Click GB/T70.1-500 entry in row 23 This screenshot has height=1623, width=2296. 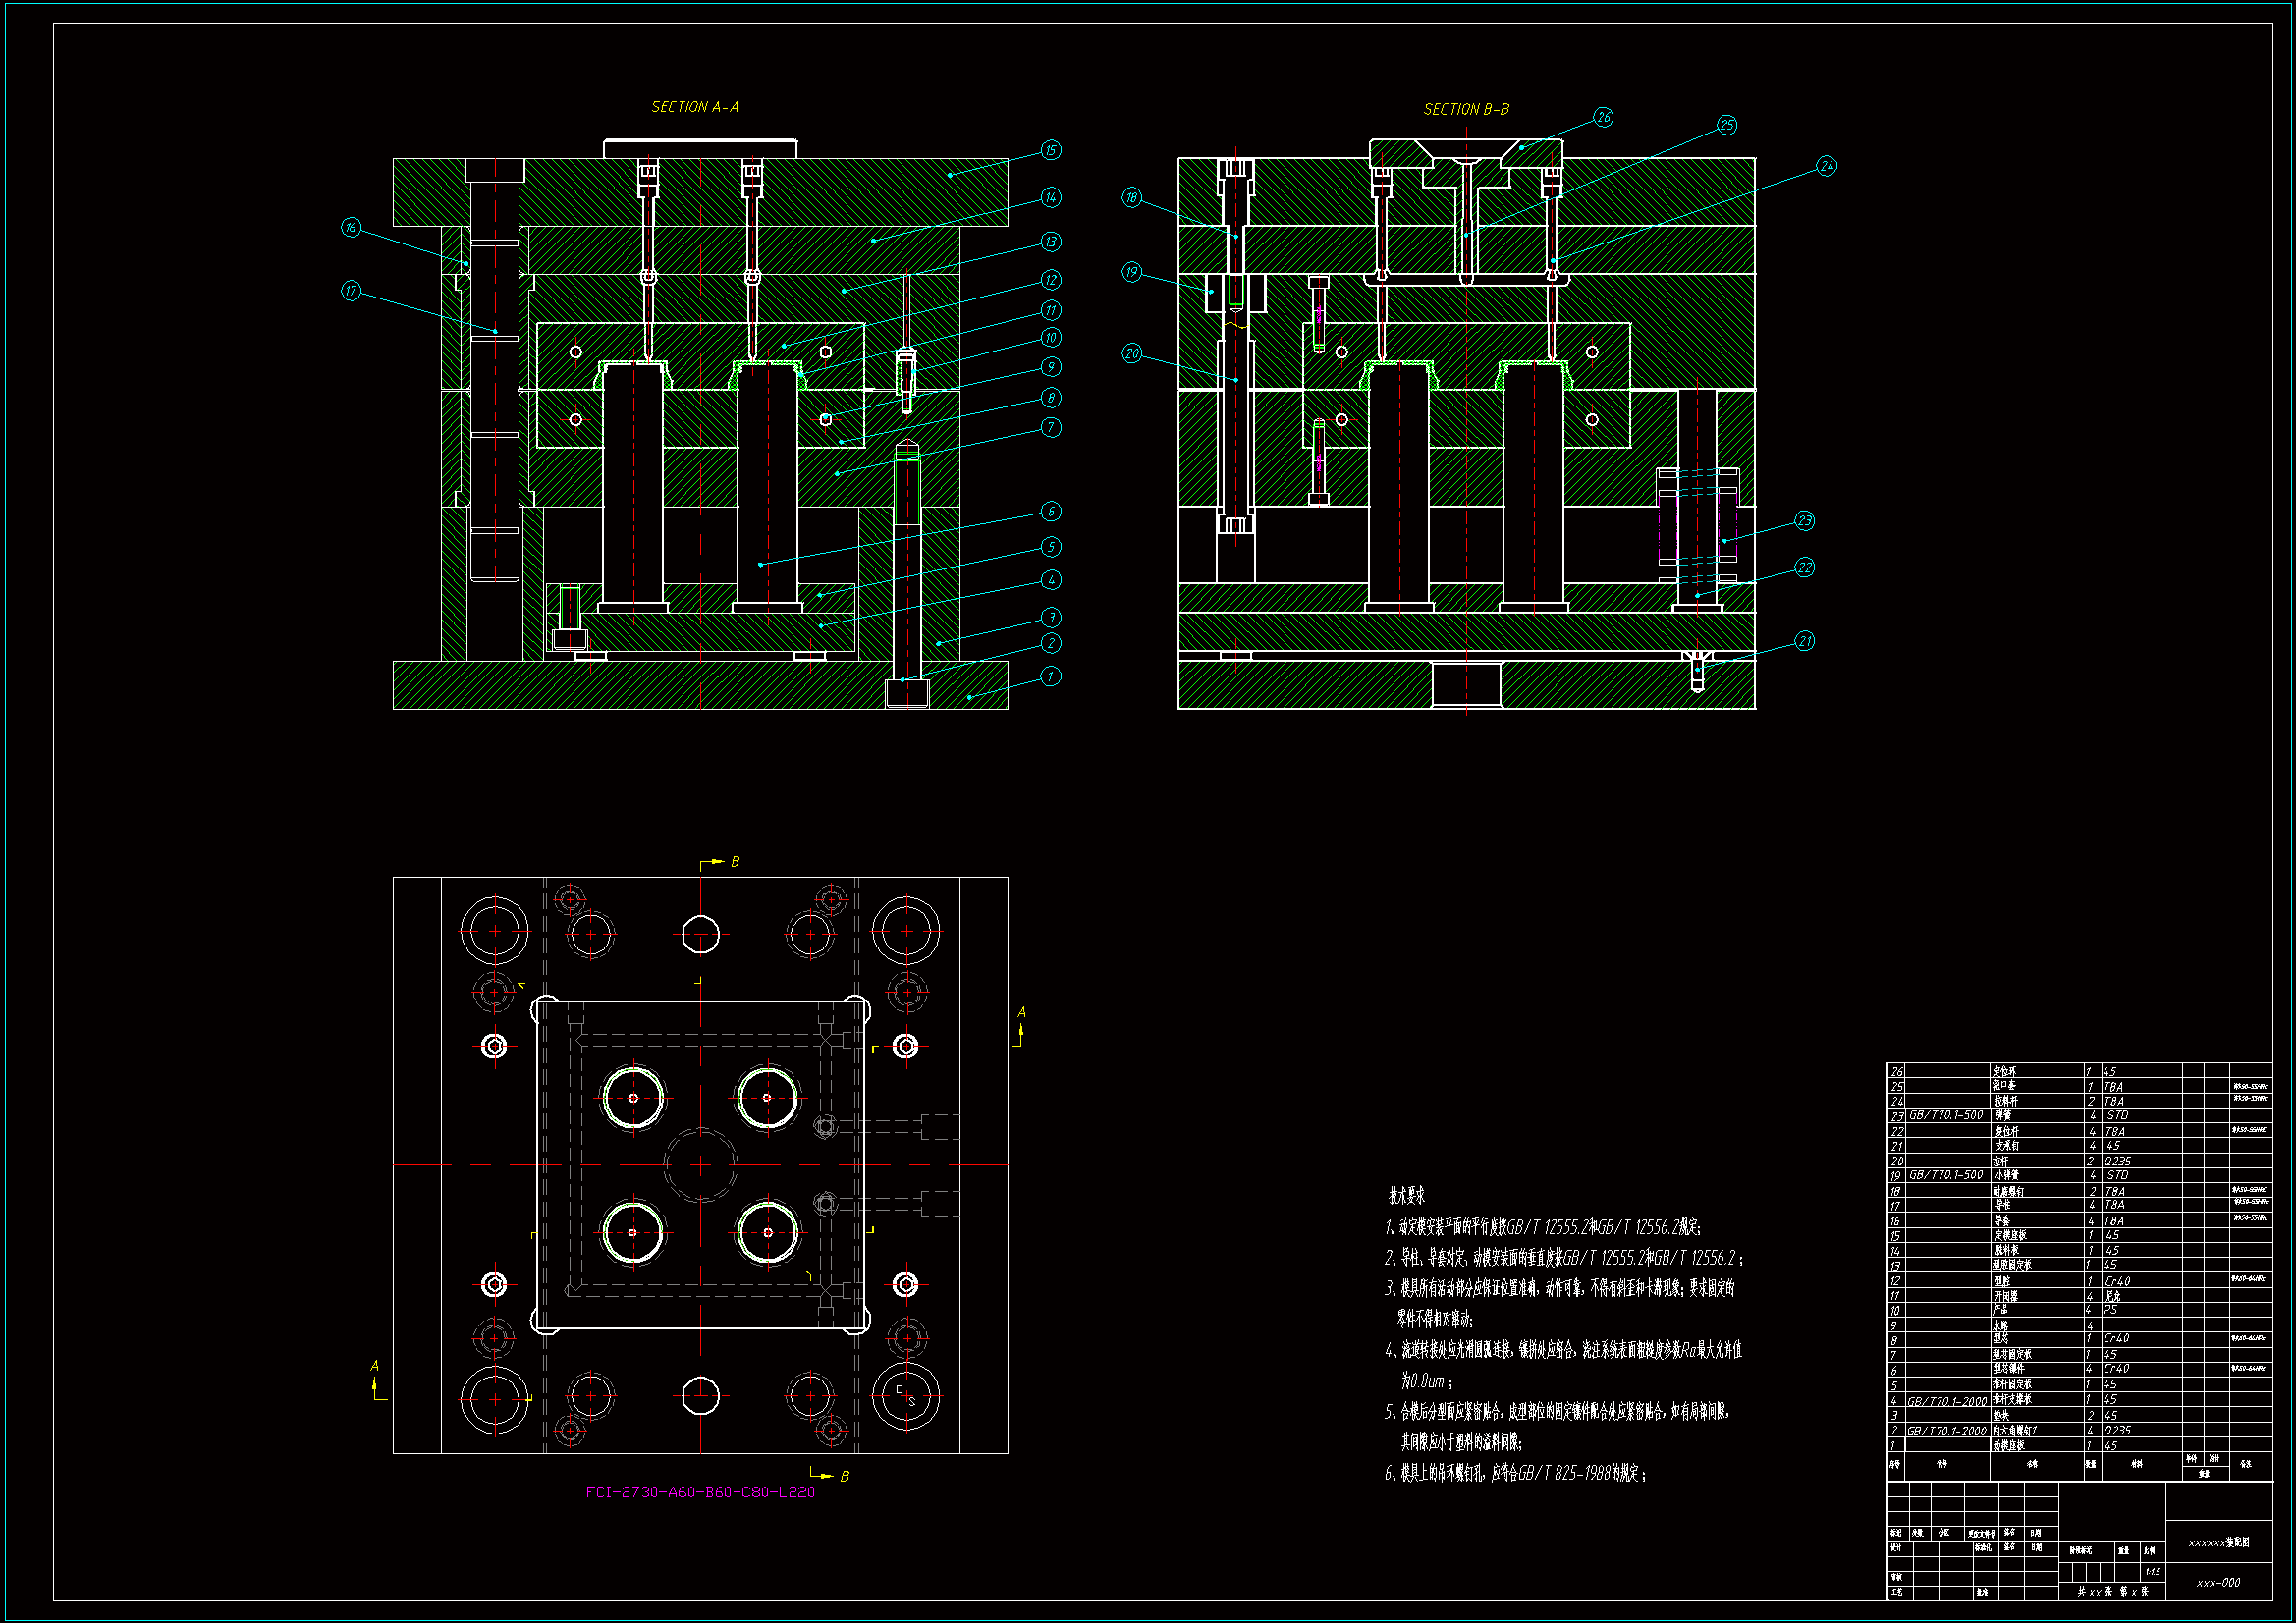click(x=1945, y=1115)
